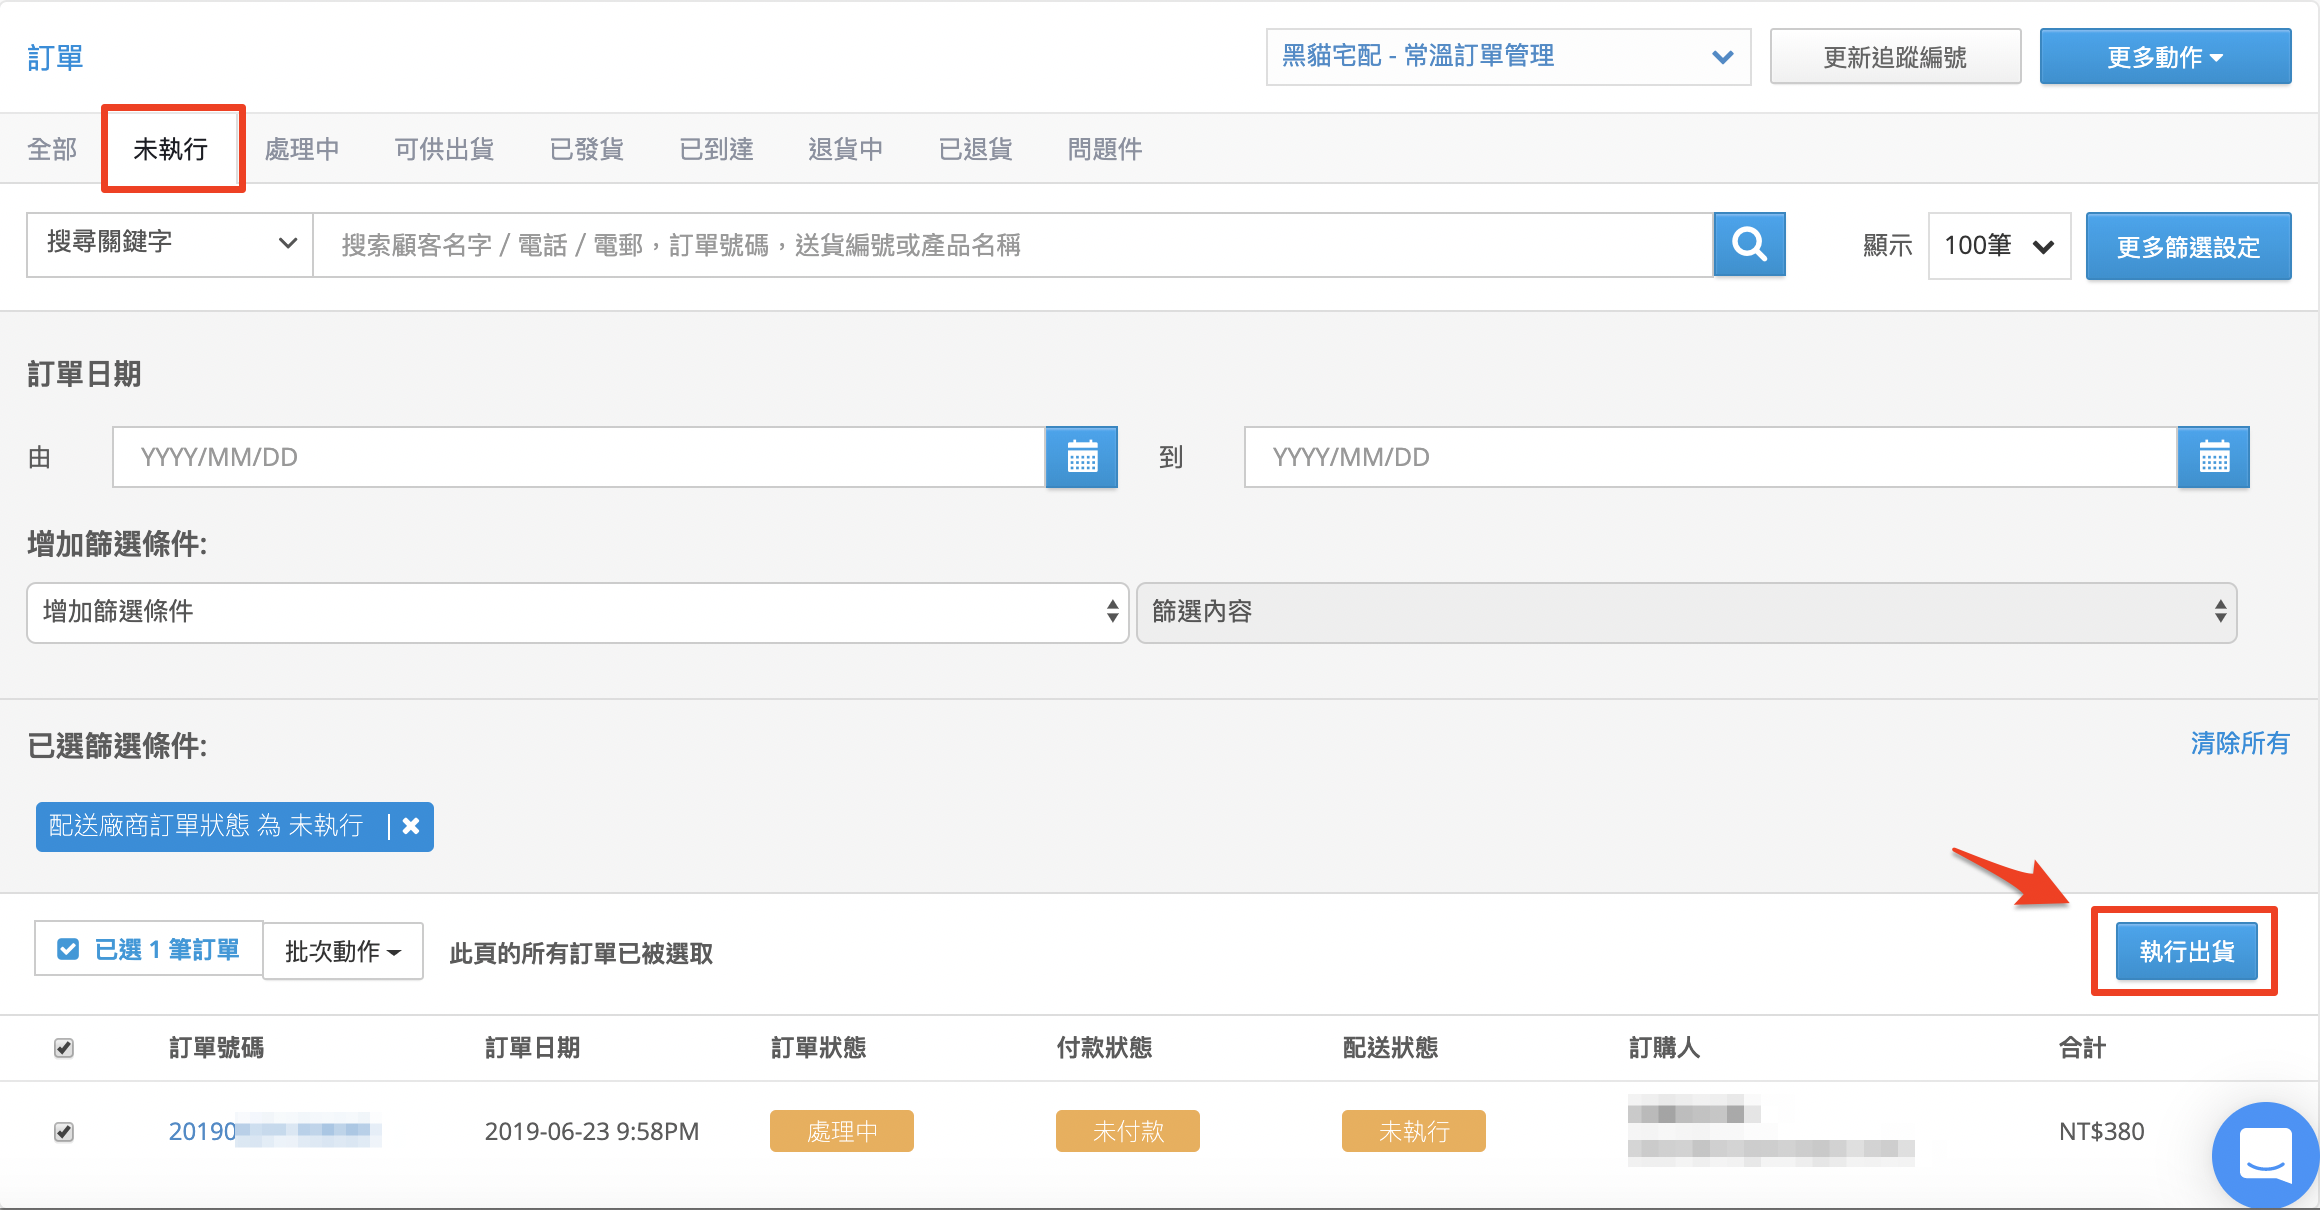Open the 搜尋關鍵字 dropdown

(170, 244)
